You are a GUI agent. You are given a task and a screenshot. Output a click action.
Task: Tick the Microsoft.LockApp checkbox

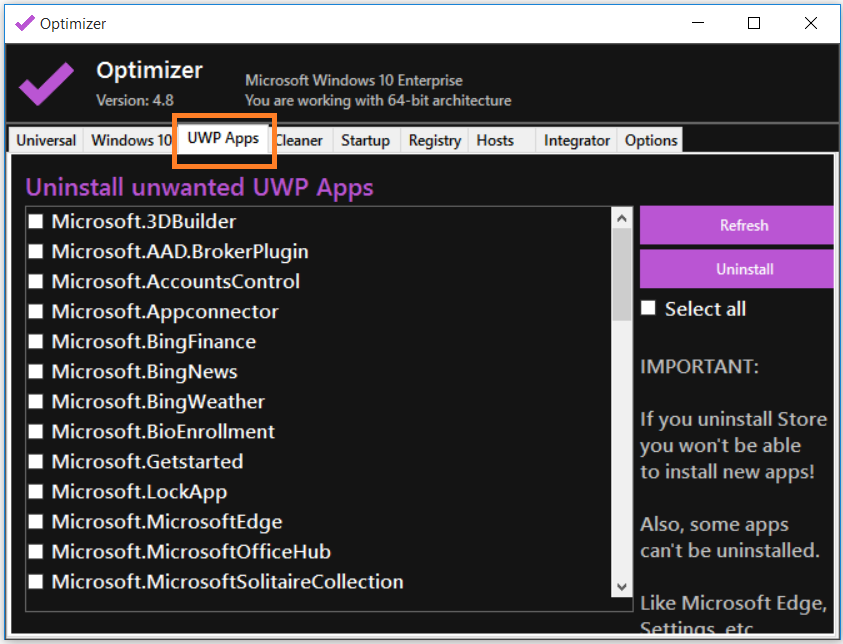[x=36, y=492]
